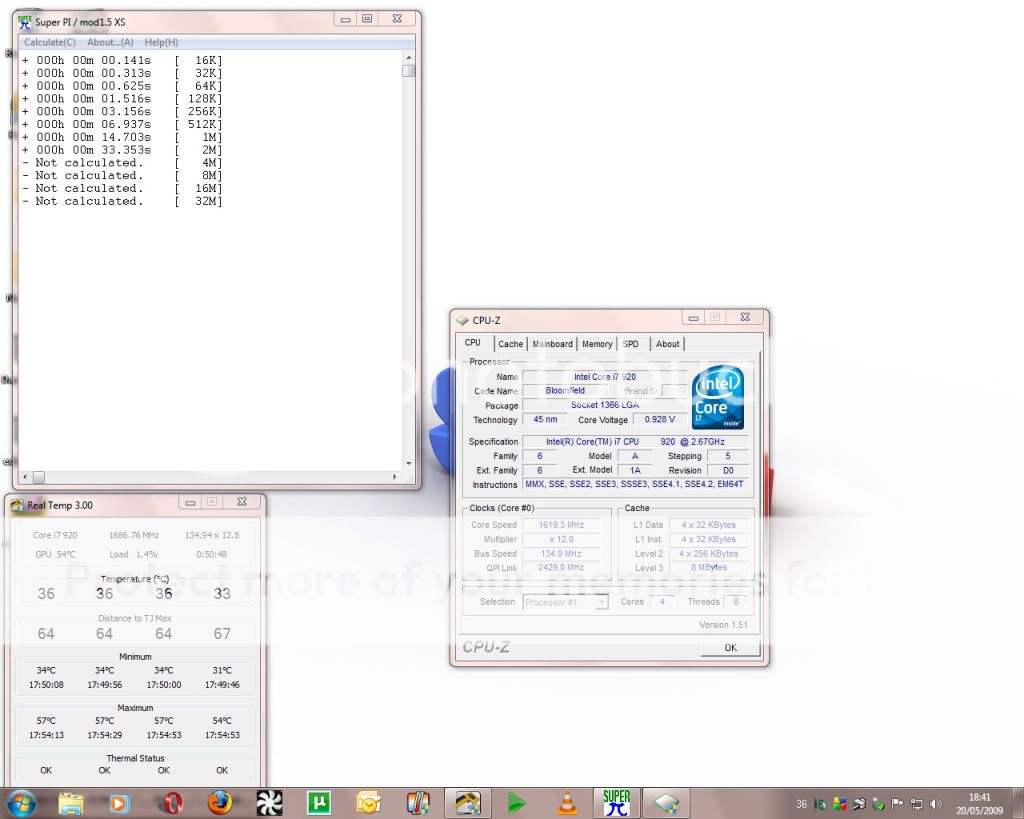Expand the Processor #1 selection dropdown

pos(601,602)
